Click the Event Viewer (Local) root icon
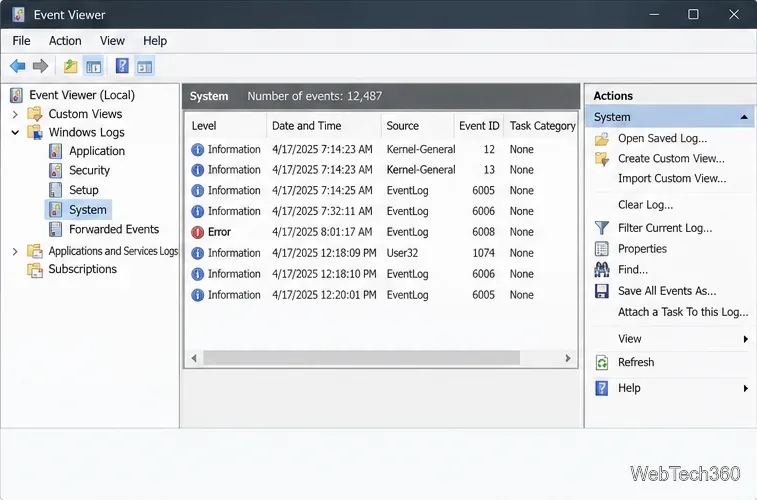Viewport: 757px width, 500px height. pos(16,95)
